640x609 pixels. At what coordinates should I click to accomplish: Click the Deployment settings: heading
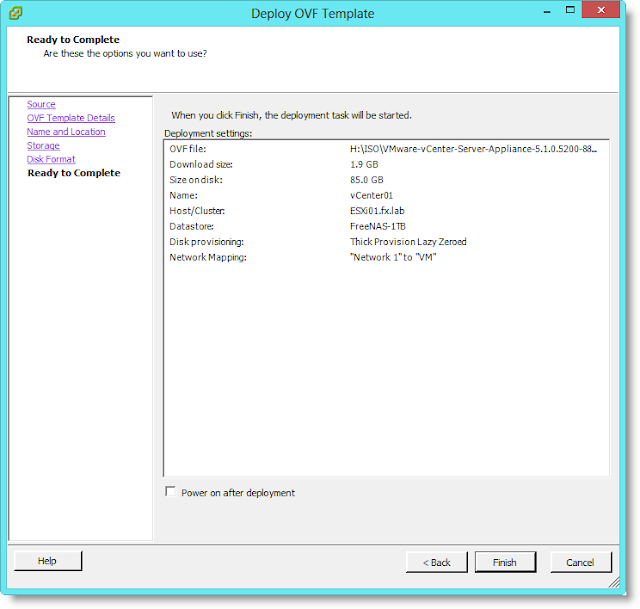click(x=208, y=133)
